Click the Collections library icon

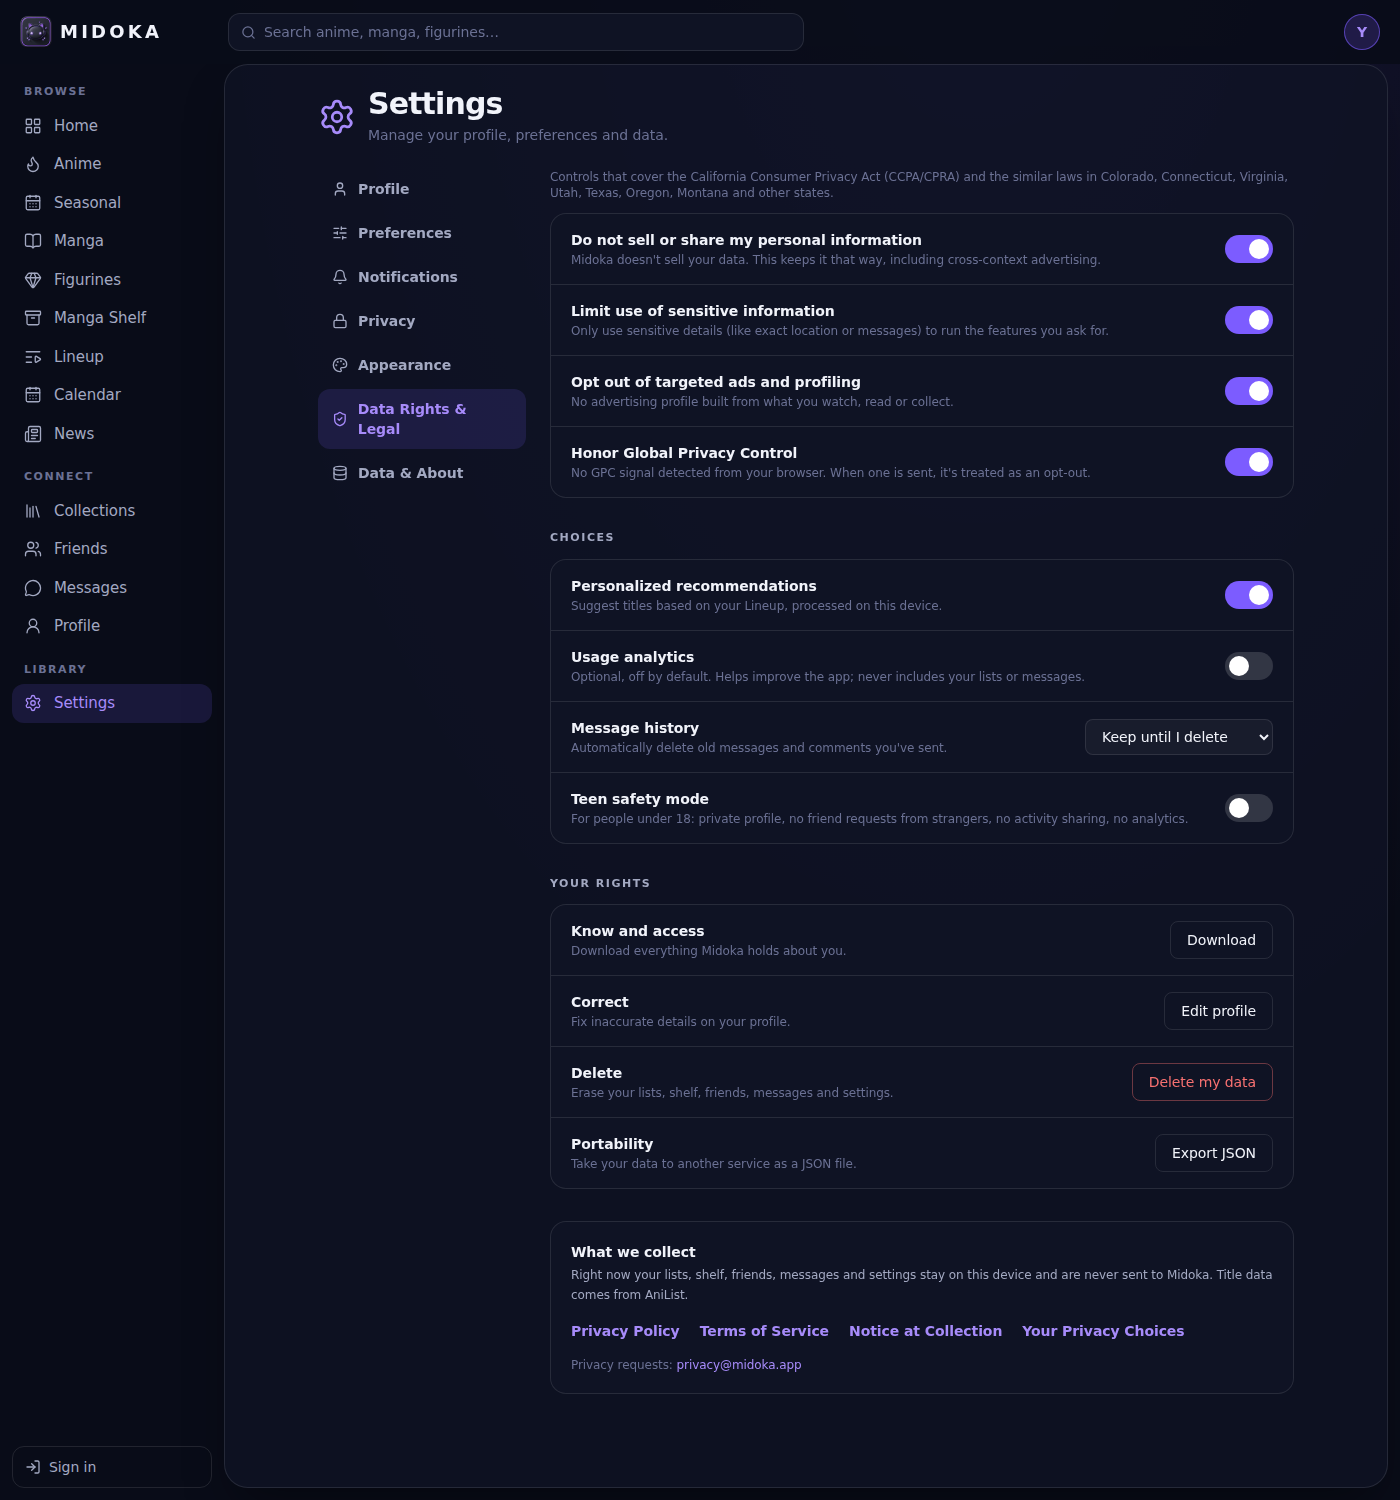coord(33,511)
